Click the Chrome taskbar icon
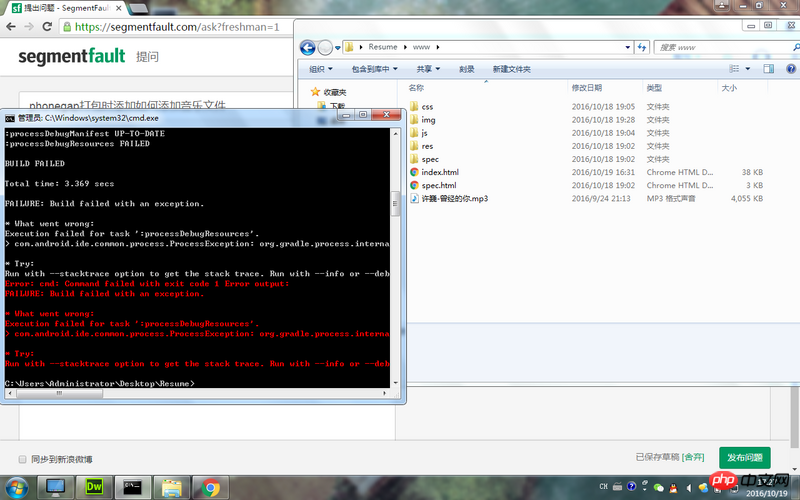Image resolution: width=800 pixels, height=500 pixels. (211, 487)
